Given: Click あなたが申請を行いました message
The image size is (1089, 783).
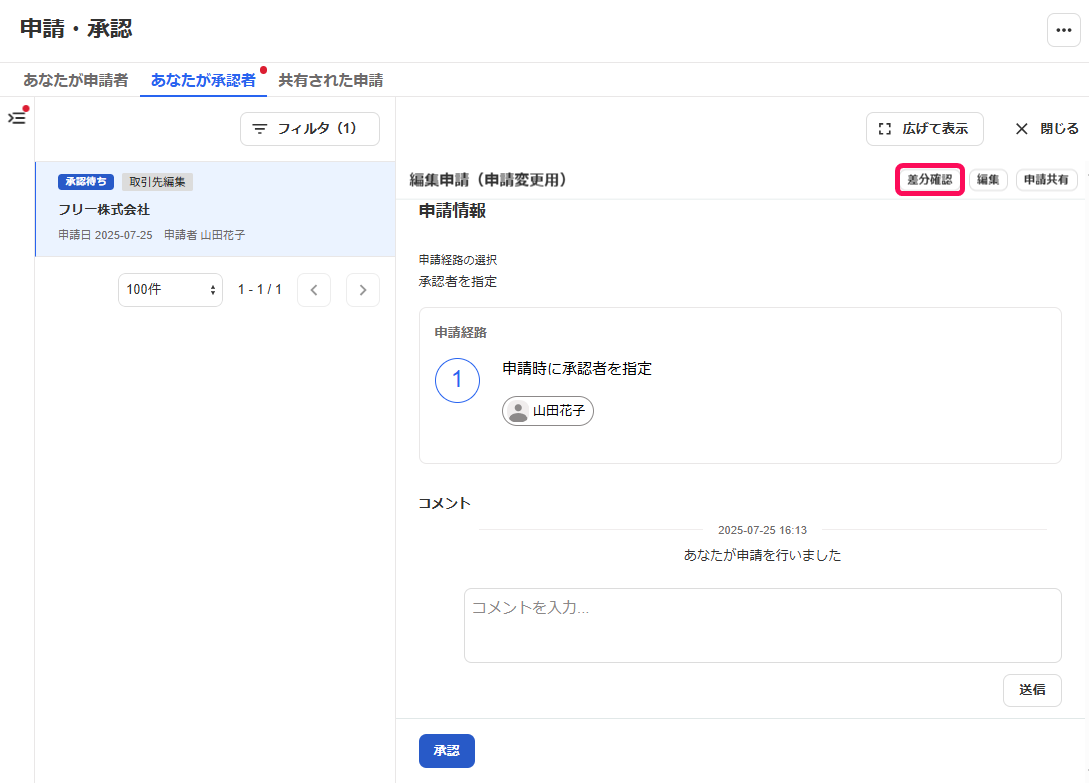Looking at the screenshot, I should pos(763,555).
